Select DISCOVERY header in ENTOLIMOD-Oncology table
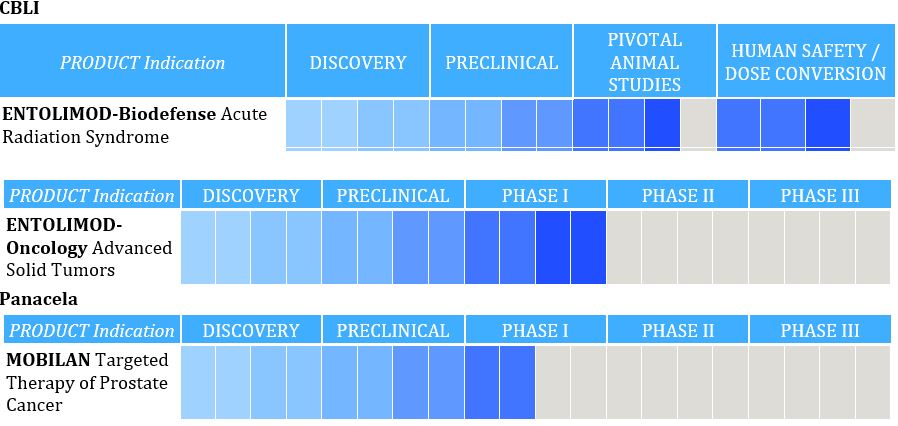The height and width of the screenshot is (426, 898). point(251,195)
